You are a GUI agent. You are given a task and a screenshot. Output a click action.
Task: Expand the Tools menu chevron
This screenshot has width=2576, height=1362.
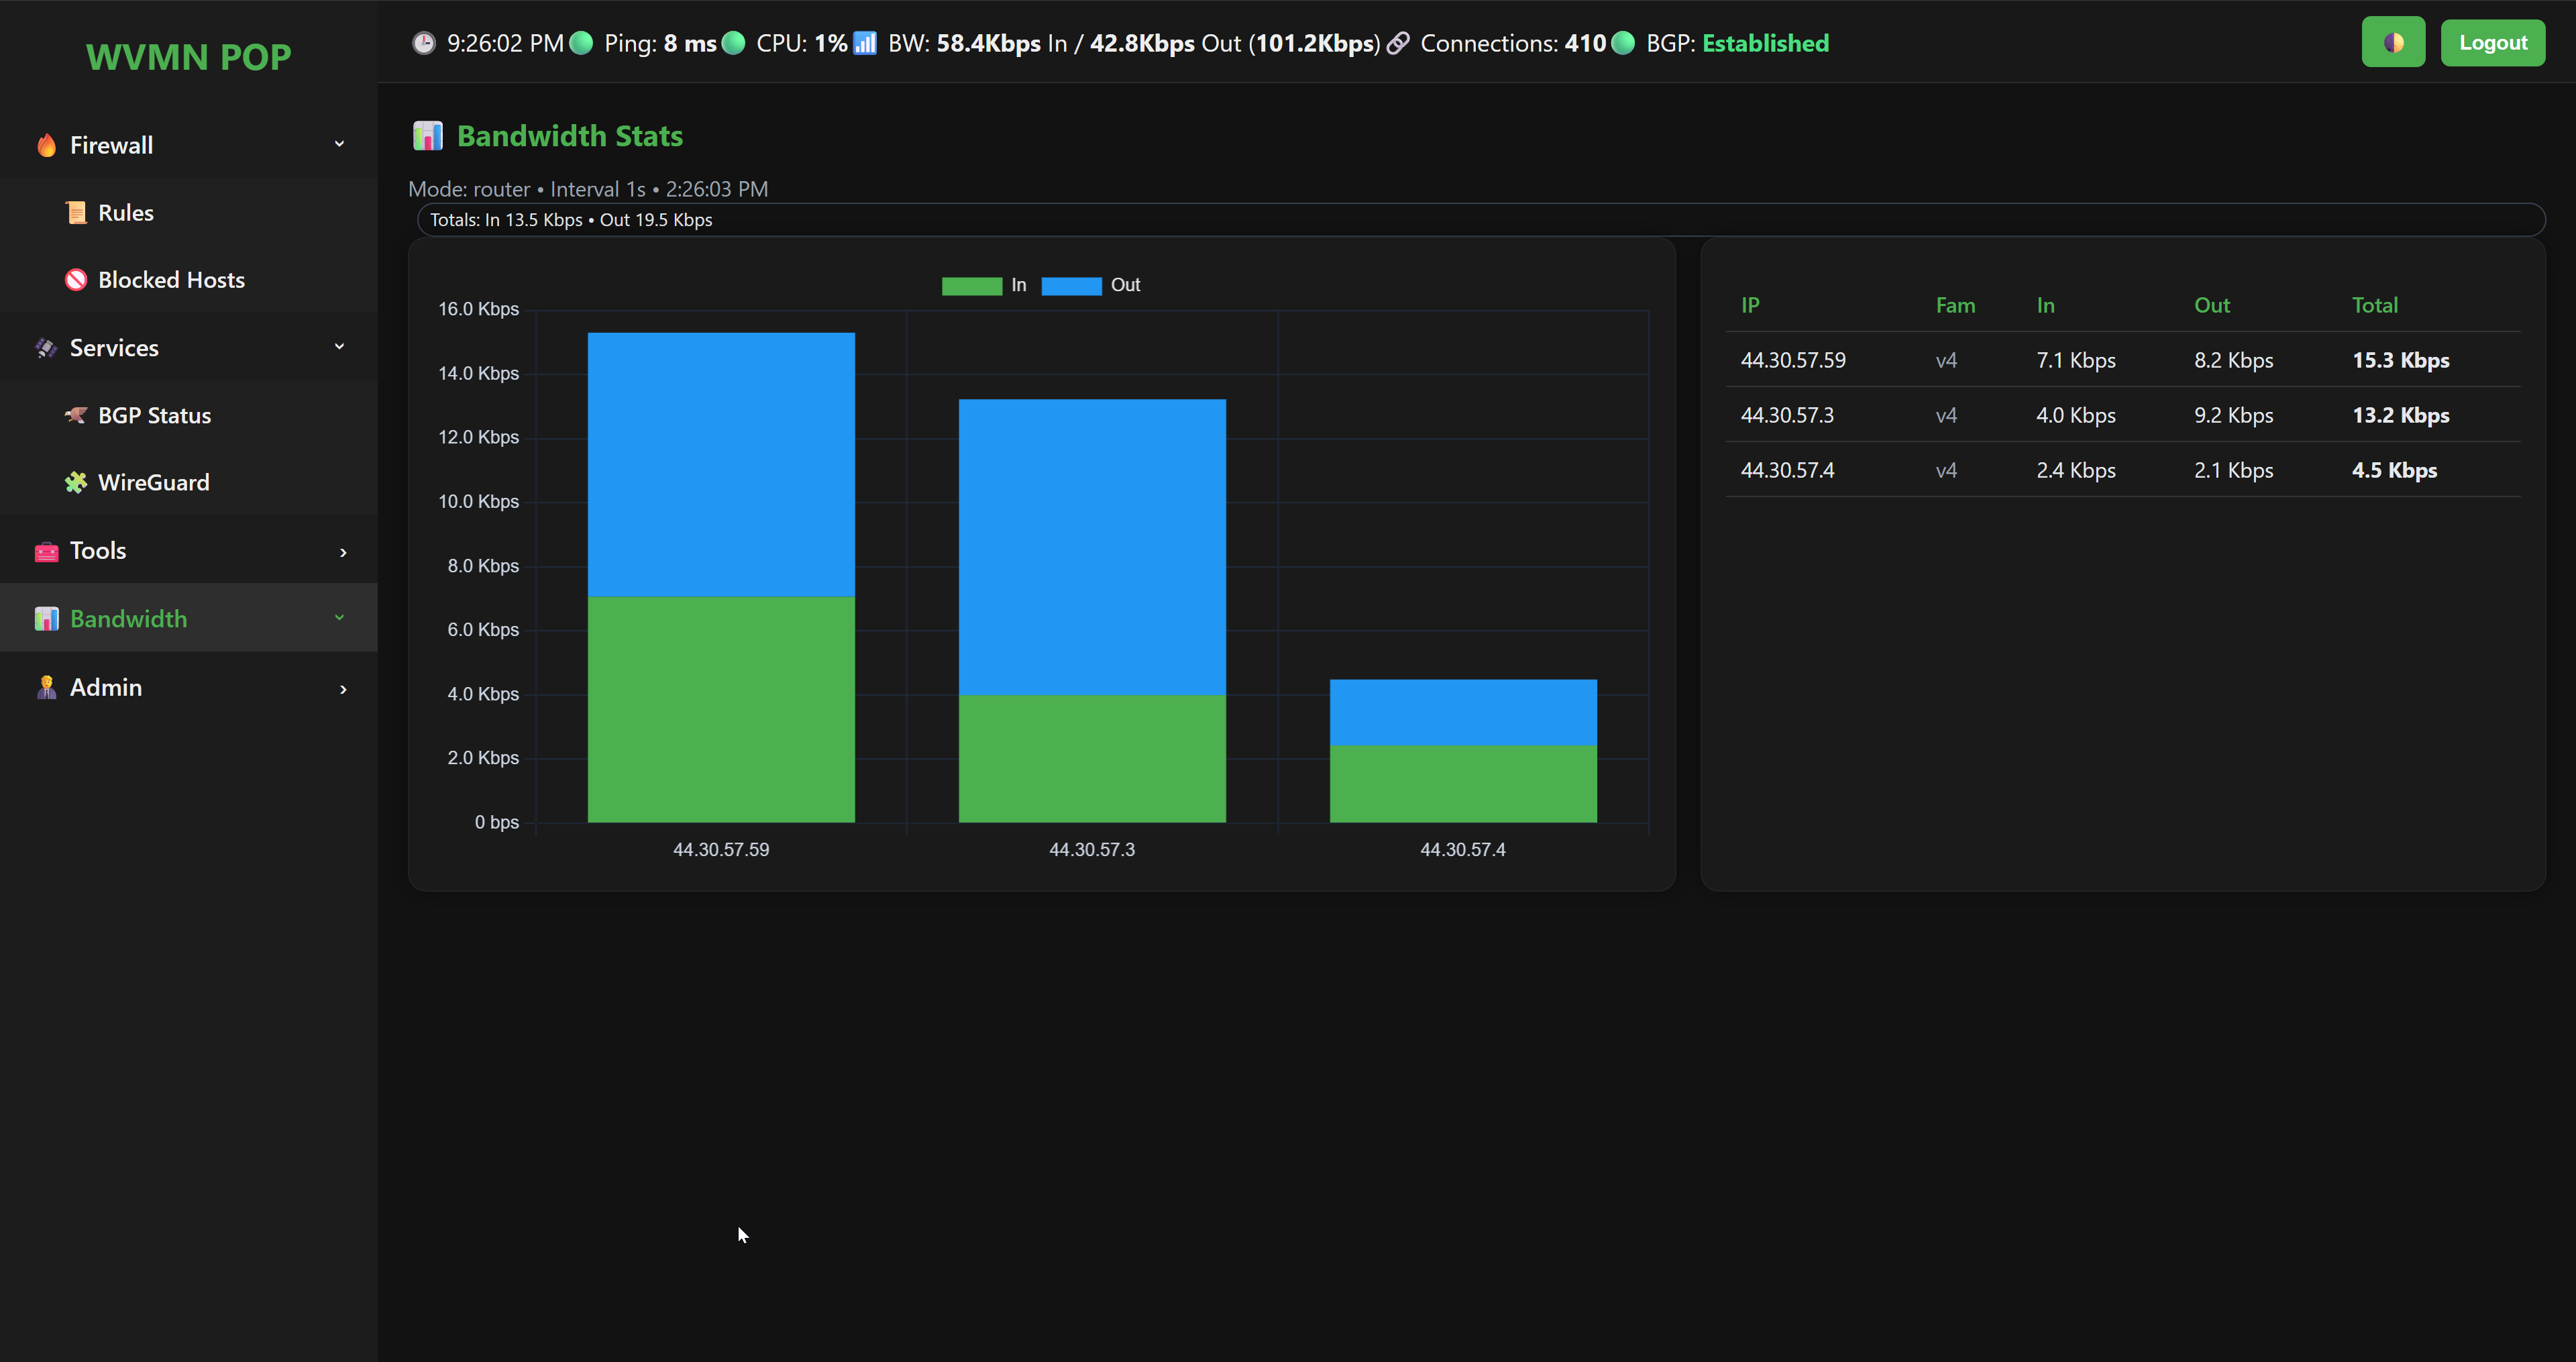[343, 552]
